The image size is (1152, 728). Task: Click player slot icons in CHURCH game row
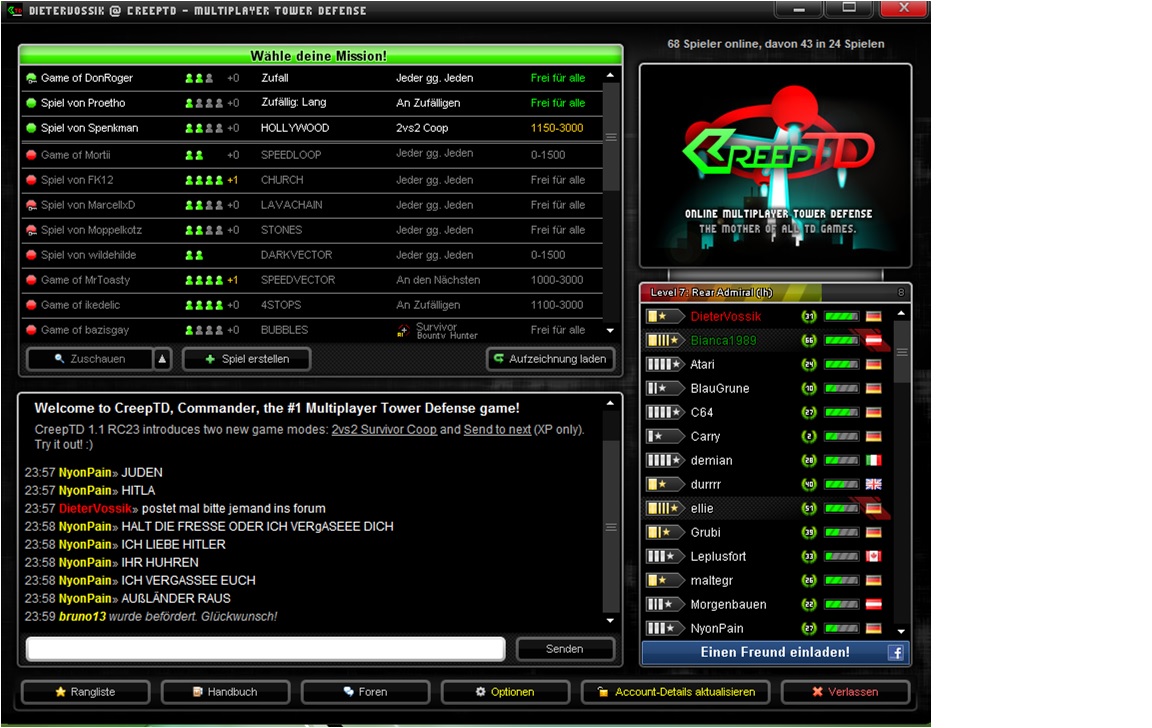[204, 180]
